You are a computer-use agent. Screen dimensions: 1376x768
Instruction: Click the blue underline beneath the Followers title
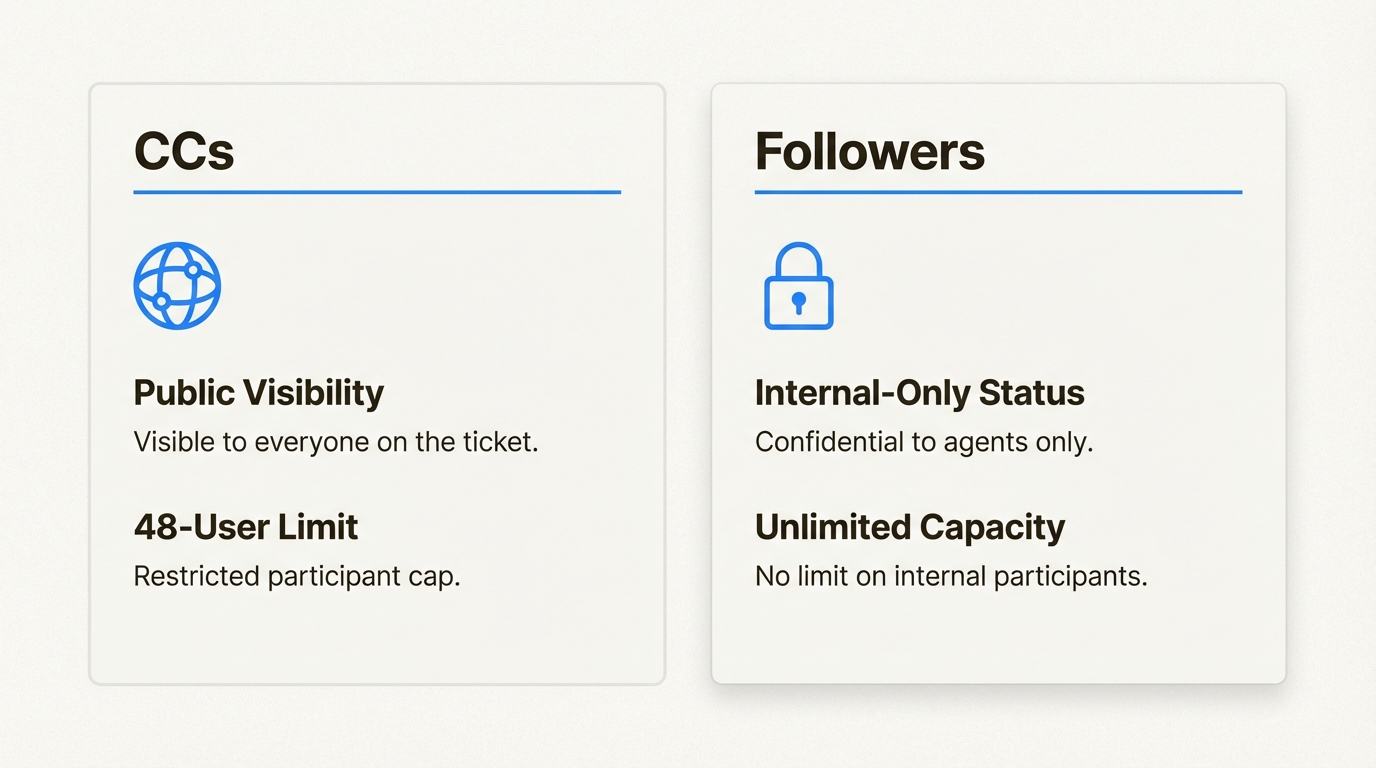tap(998, 192)
